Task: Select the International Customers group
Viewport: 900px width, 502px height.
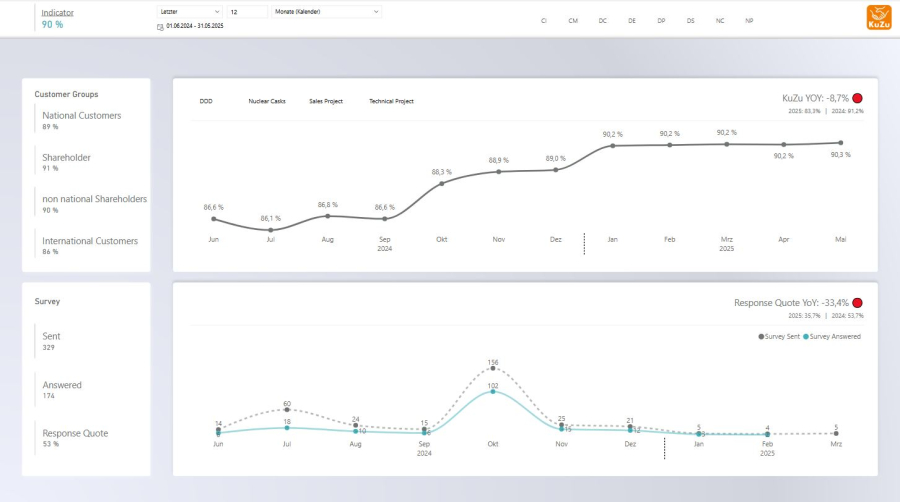Action: coord(90,245)
